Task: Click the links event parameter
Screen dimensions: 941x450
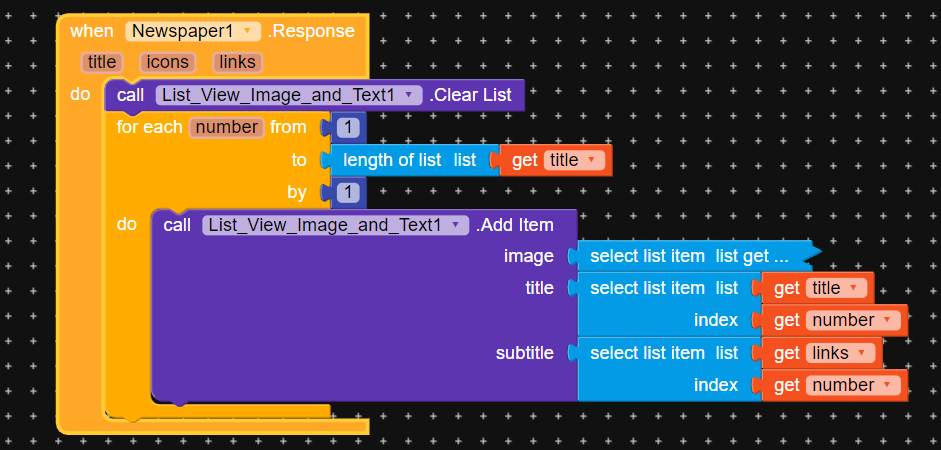Action: [x=238, y=62]
